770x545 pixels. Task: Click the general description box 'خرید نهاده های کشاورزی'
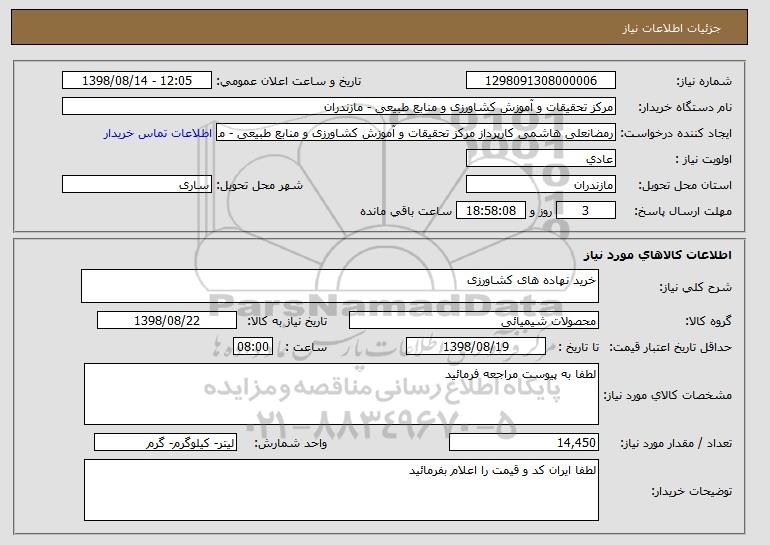pyautogui.click(x=340, y=286)
